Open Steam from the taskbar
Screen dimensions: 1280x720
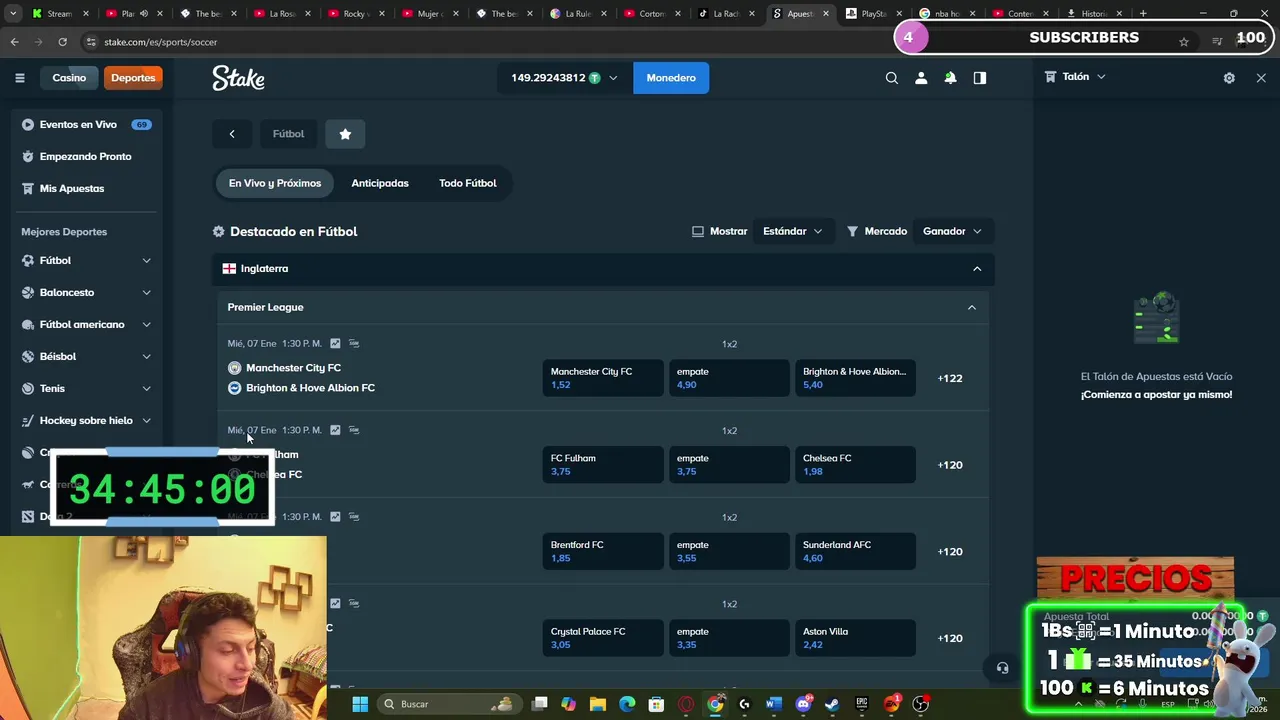(831, 704)
